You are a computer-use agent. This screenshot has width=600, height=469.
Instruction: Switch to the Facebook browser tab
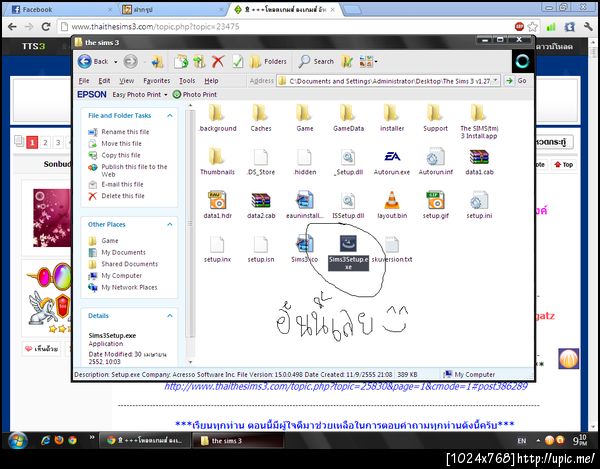click(61, 9)
